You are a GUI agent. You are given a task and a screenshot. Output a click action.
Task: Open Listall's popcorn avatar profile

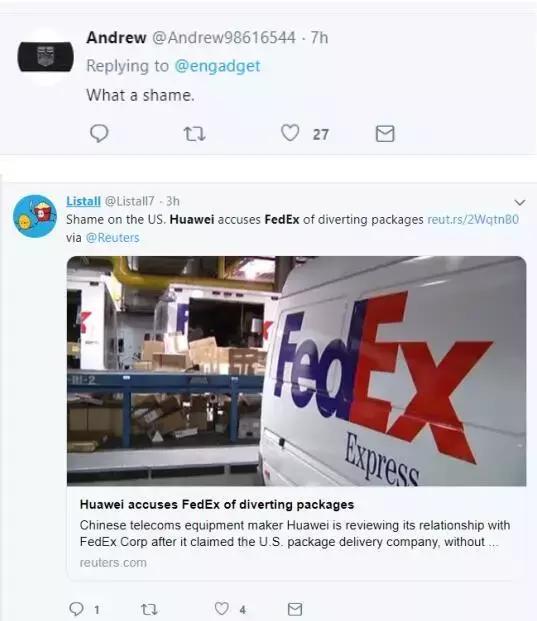click(x=35, y=216)
